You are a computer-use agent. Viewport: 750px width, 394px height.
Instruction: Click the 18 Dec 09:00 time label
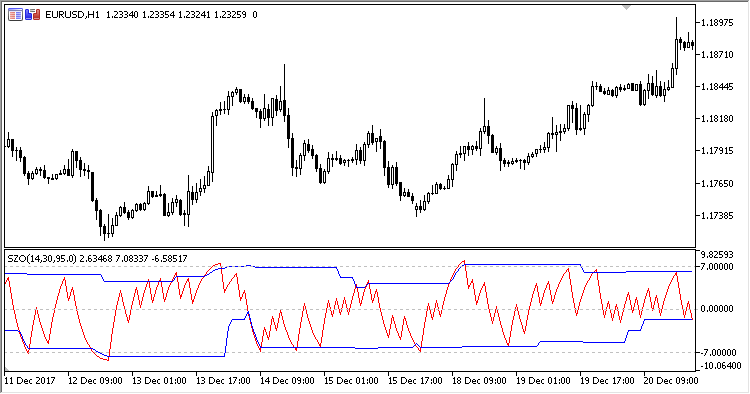coord(479,381)
